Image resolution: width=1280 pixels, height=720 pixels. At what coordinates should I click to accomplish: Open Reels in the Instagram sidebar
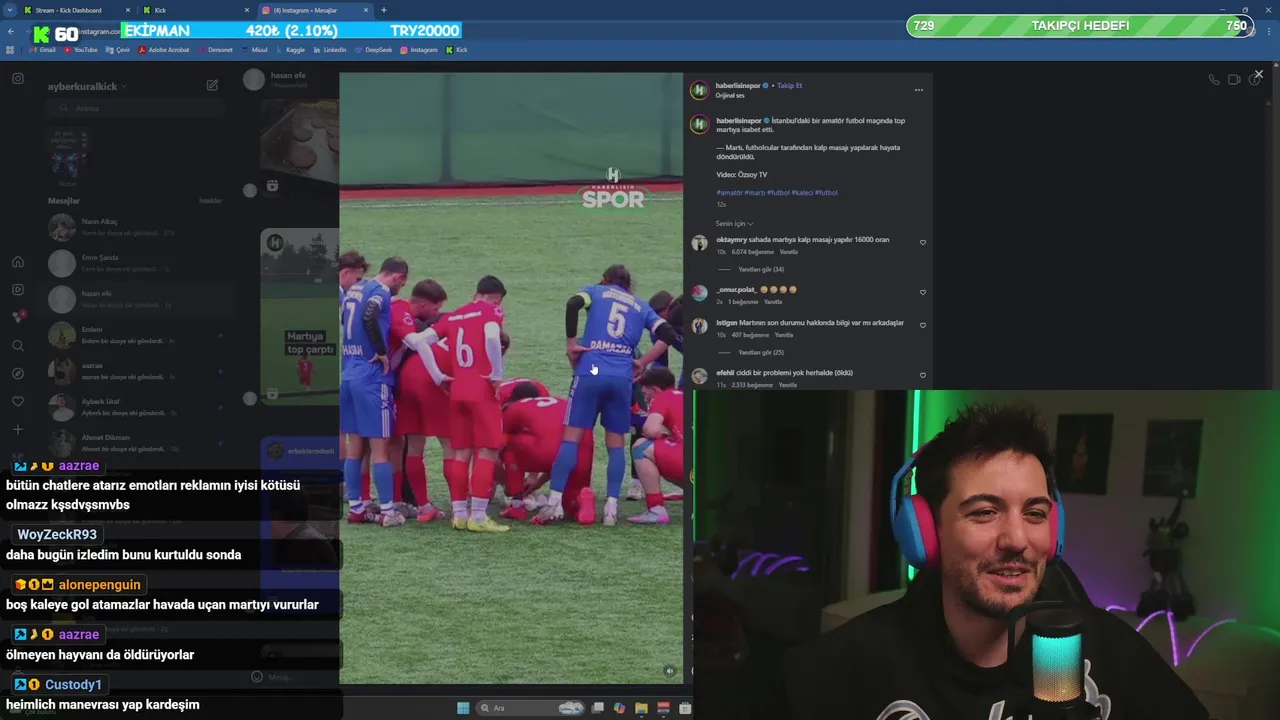point(18,290)
